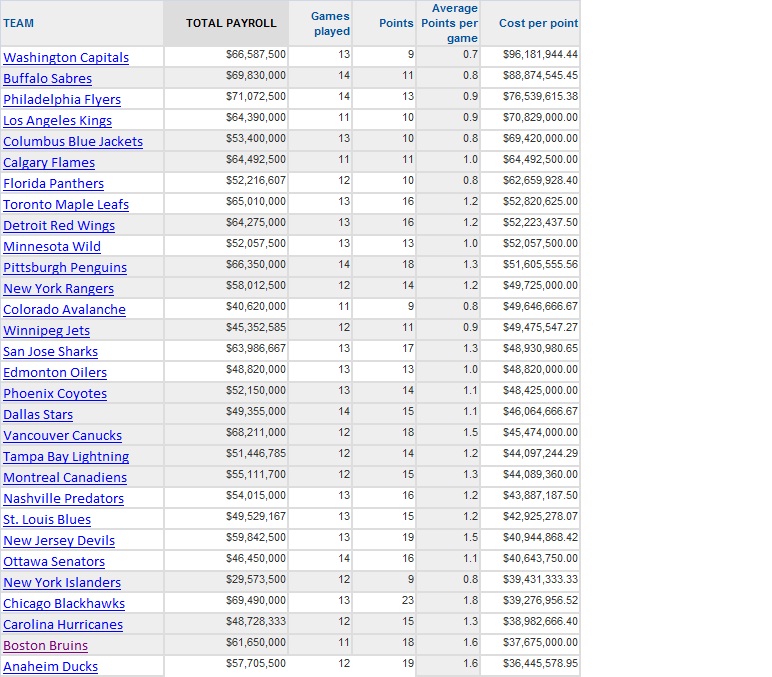The image size is (772, 677).
Task: Open the Los Angeles Kings link
Action: [58, 121]
